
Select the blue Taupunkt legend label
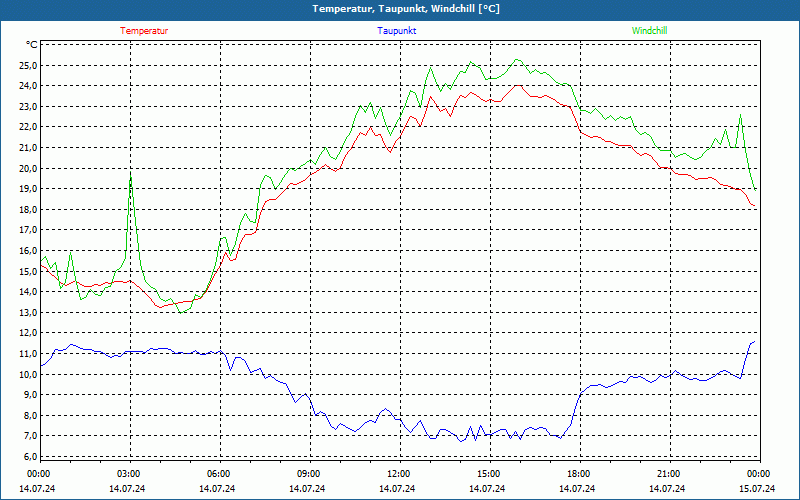396,31
